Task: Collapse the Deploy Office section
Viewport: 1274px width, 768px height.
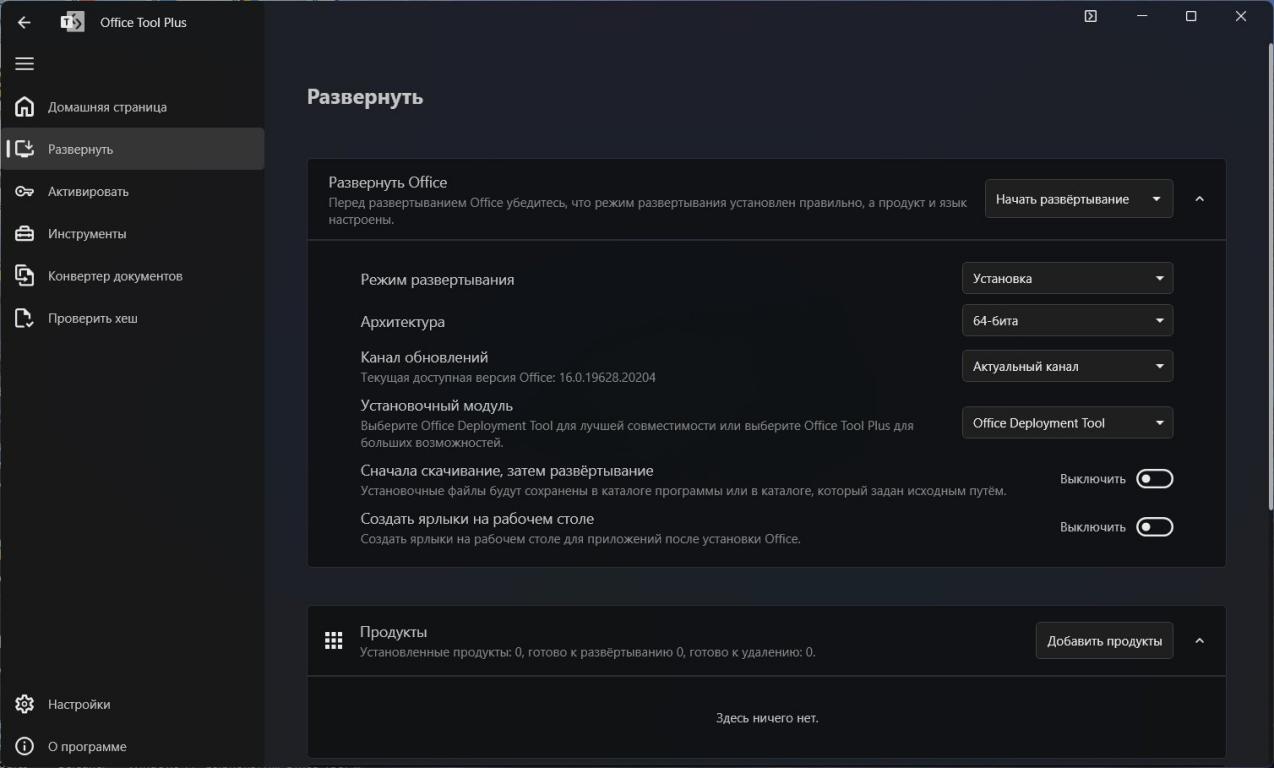Action: (x=1199, y=199)
